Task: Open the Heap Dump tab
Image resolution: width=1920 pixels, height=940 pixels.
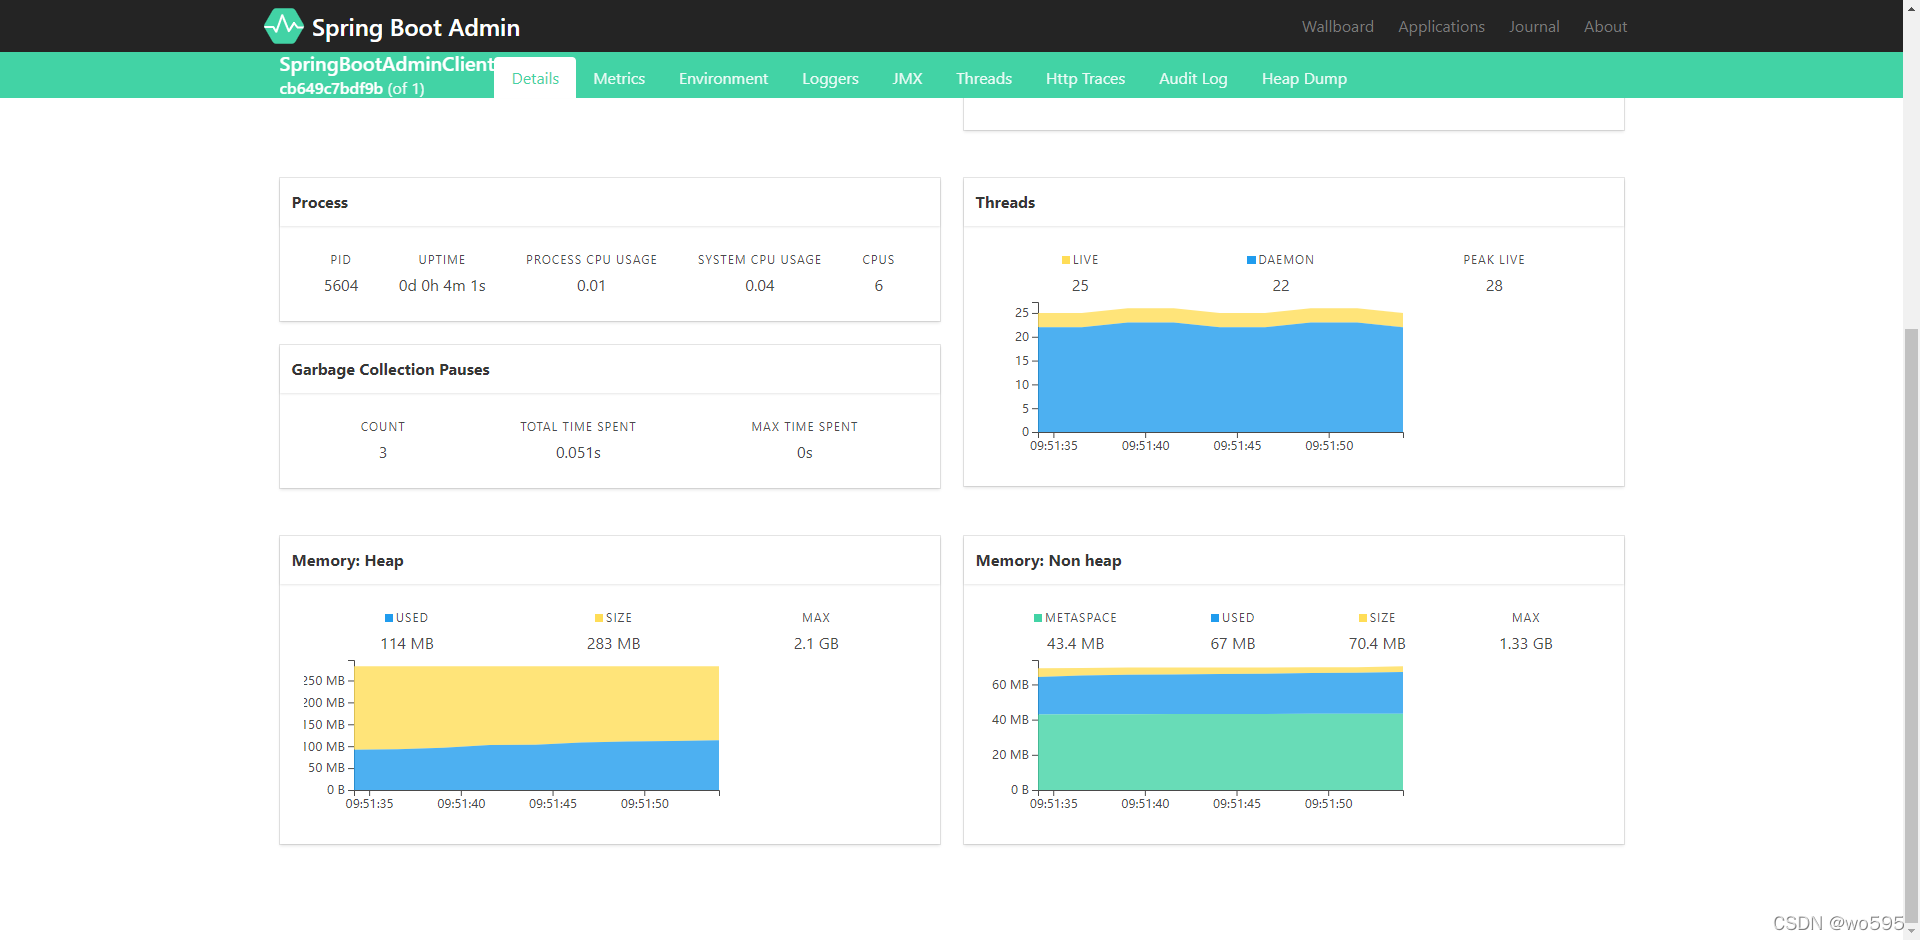Action: pyautogui.click(x=1304, y=78)
